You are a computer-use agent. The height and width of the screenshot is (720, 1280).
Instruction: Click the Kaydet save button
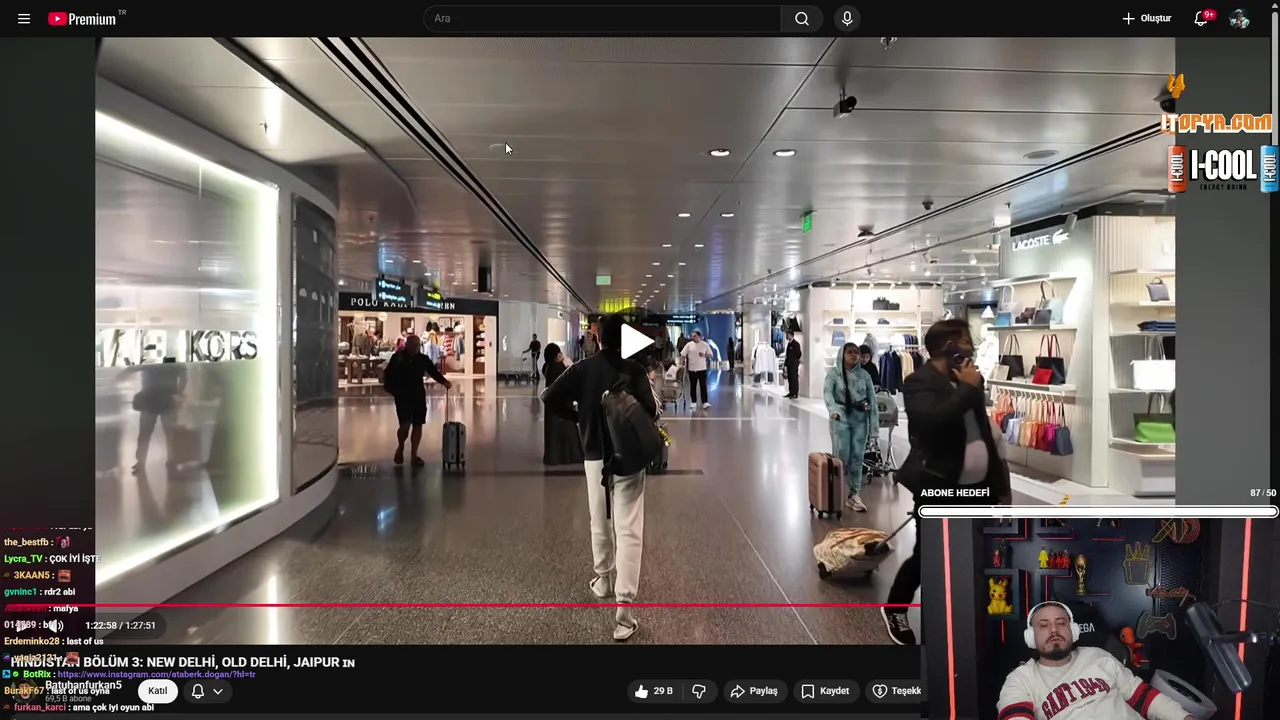[825, 691]
